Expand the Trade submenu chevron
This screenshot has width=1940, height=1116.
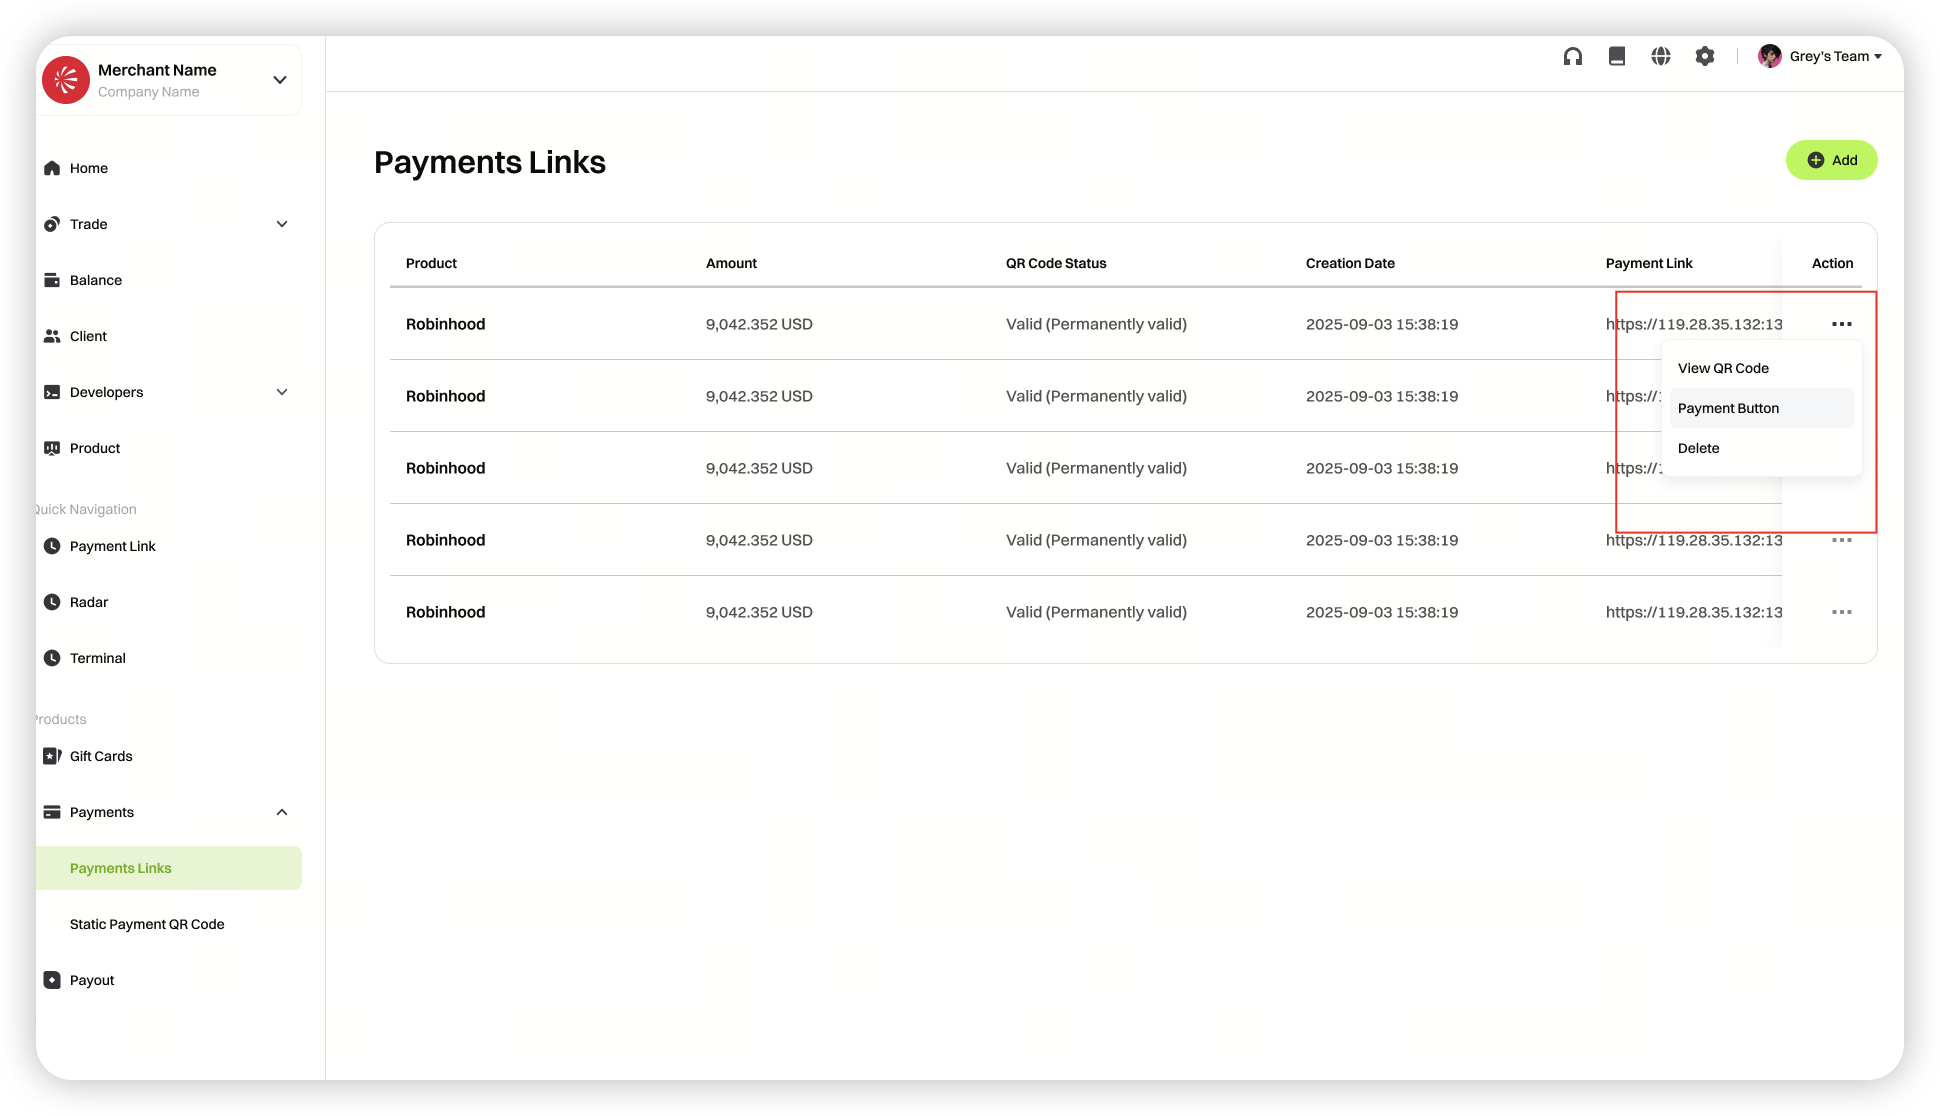pos(282,224)
